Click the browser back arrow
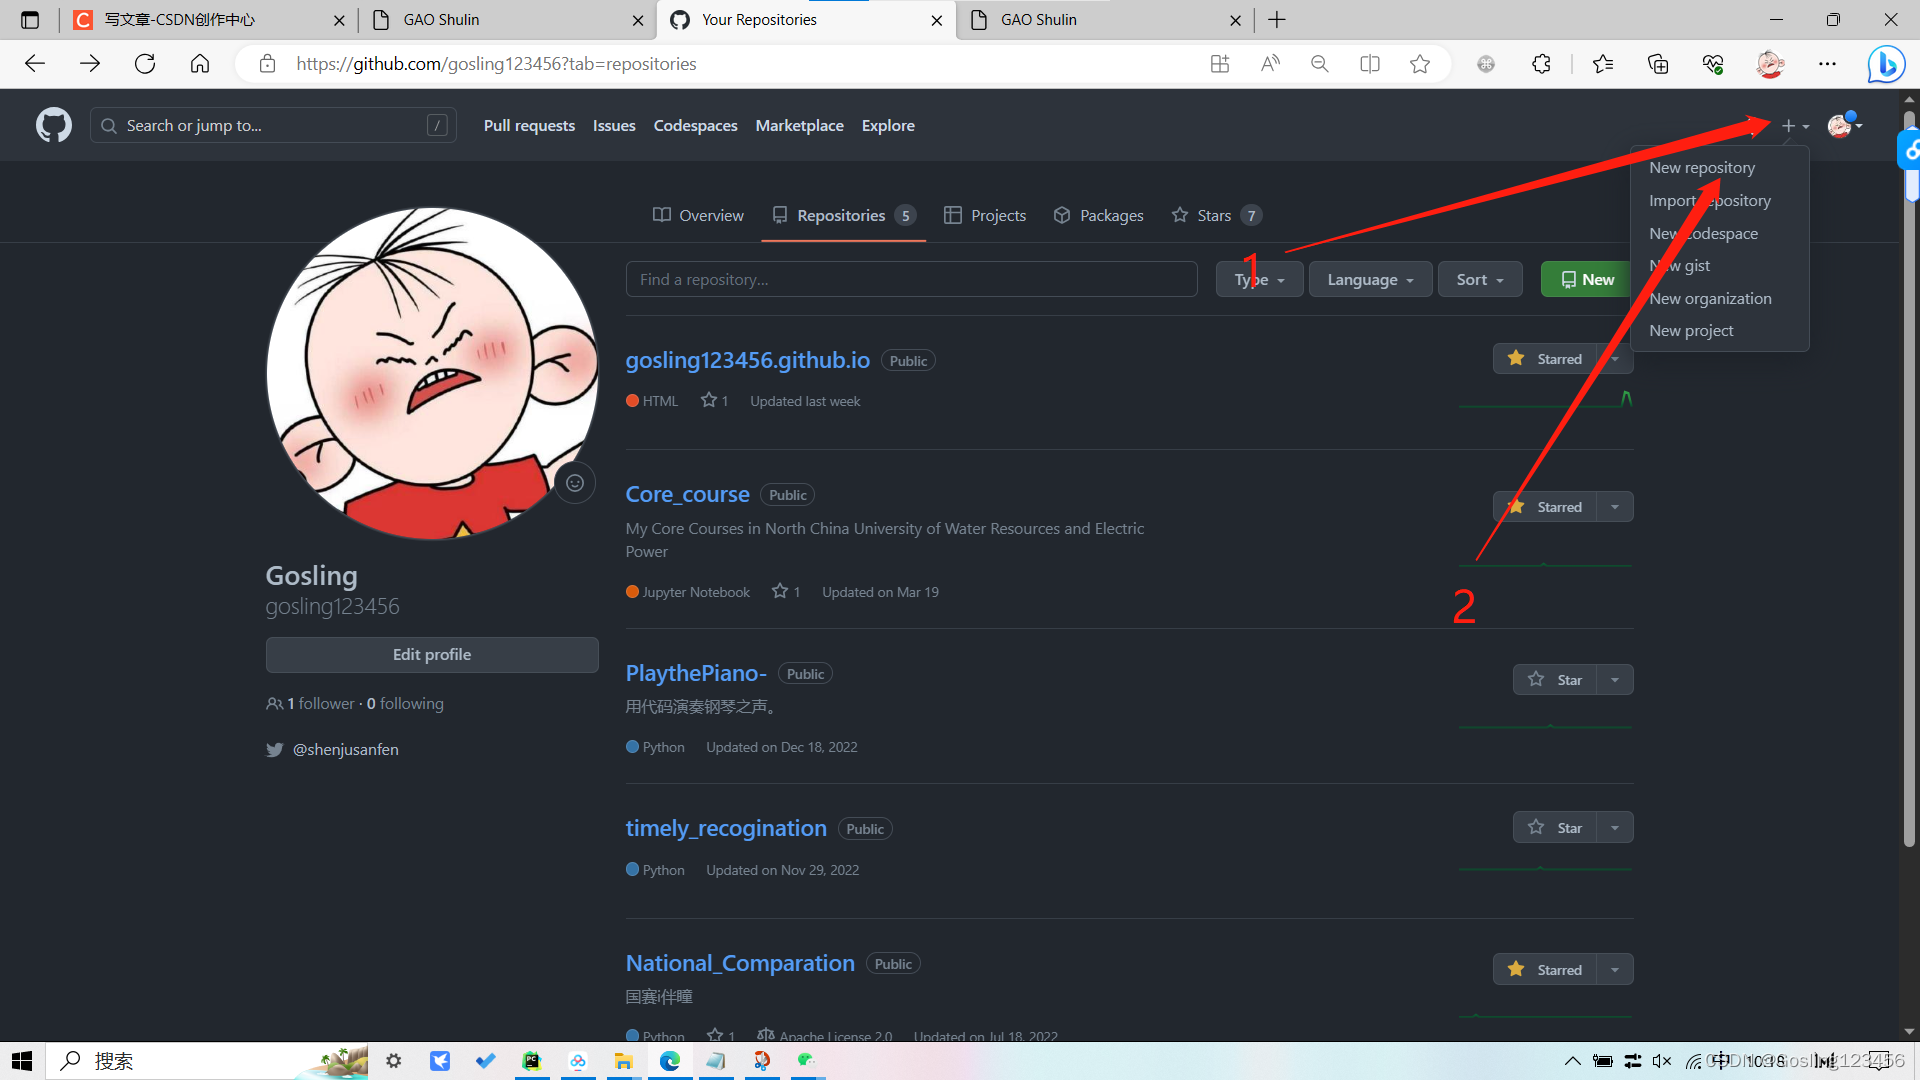The width and height of the screenshot is (1920, 1080). coord(35,64)
